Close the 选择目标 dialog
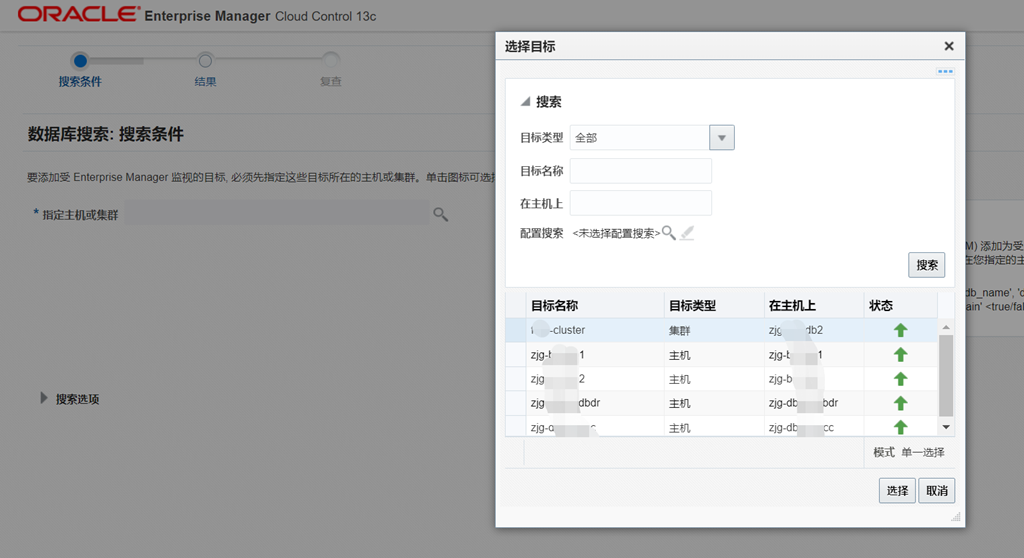1024x558 pixels. [949, 46]
